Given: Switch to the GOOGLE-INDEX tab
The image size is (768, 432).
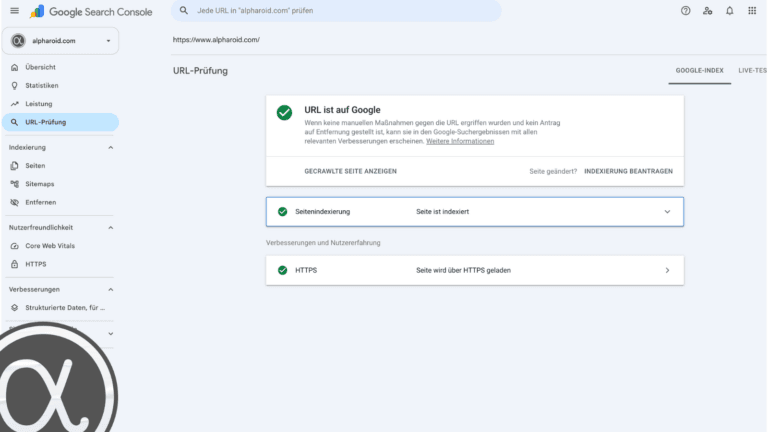Looking at the screenshot, I should [x=699, y=71].
